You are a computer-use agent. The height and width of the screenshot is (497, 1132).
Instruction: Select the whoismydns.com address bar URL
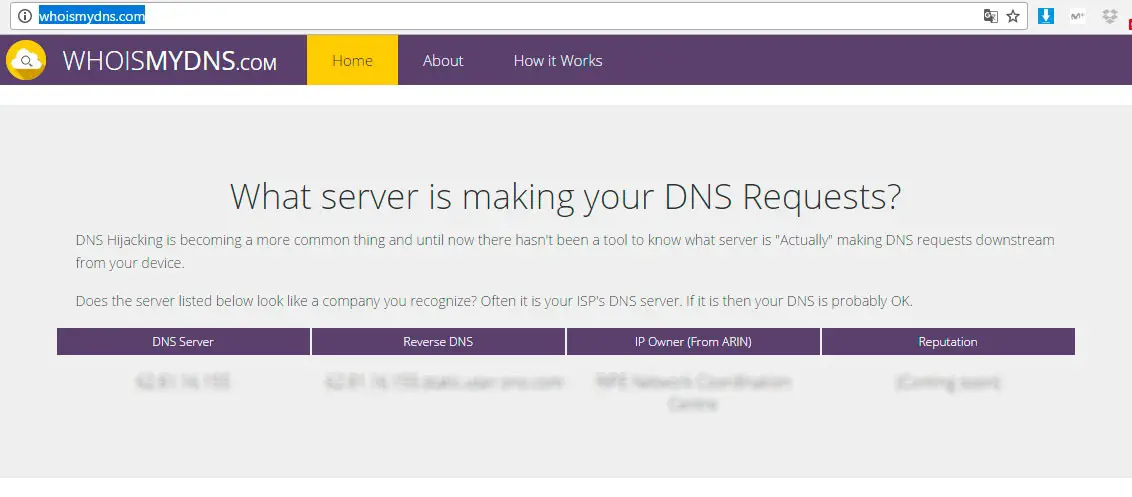pos(92,16)
